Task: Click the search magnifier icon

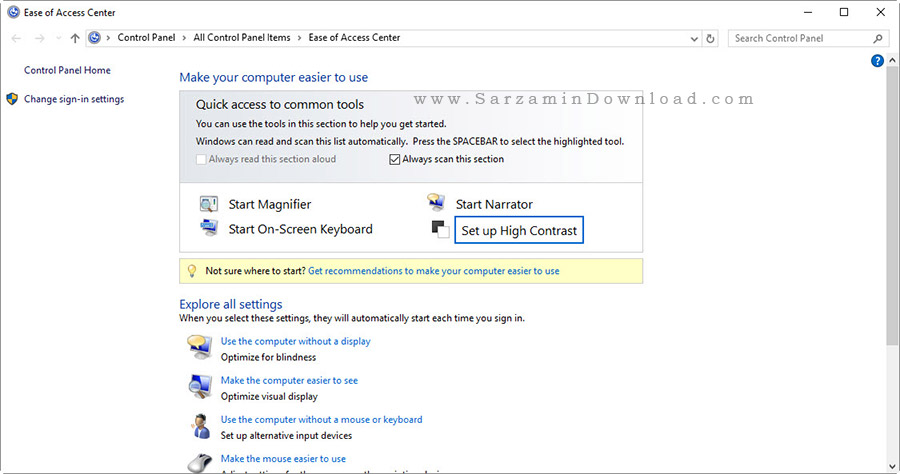Action: coord(878,38)
